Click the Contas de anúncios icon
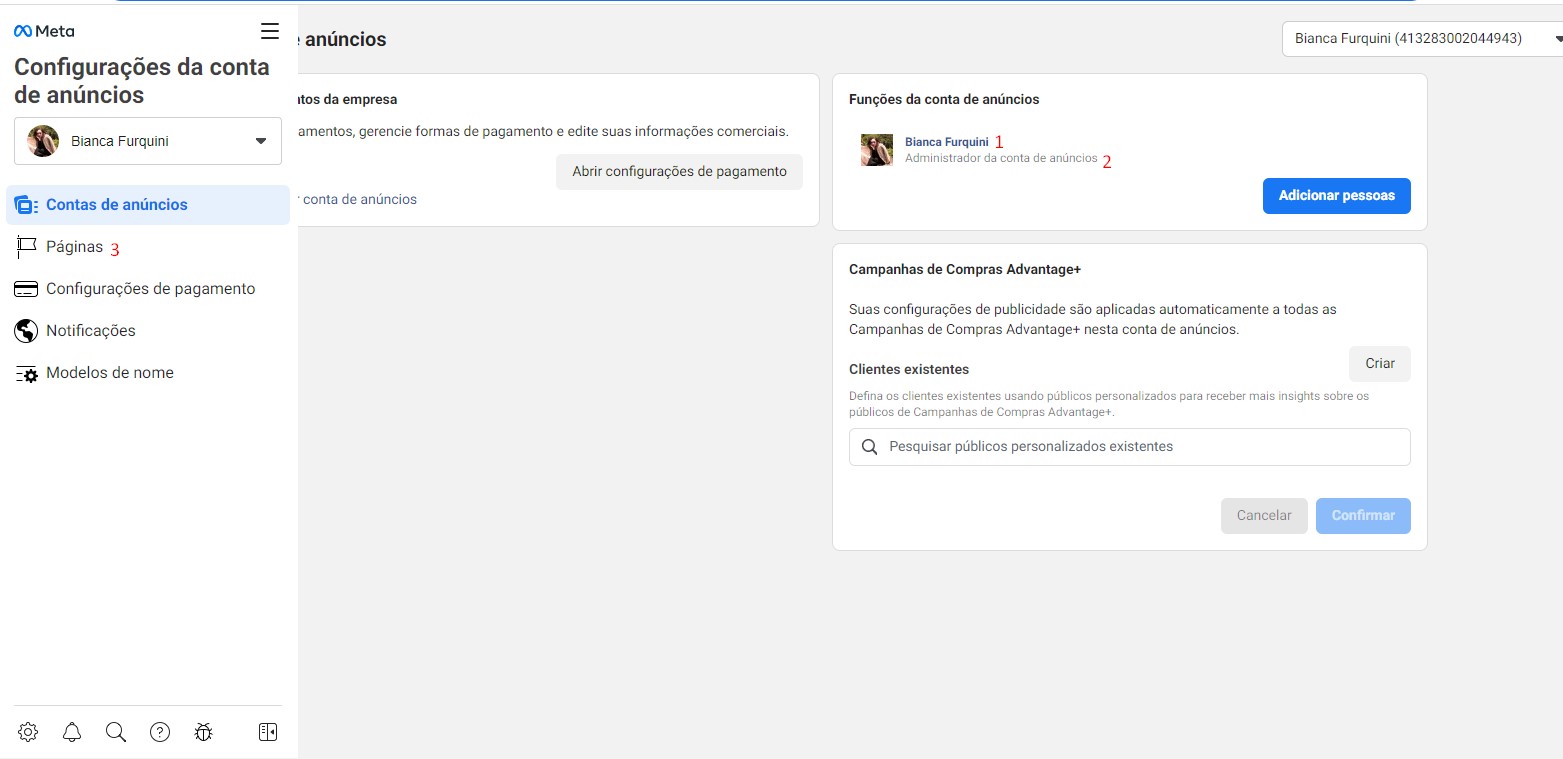1563x759 pixels. coord(26,204)
